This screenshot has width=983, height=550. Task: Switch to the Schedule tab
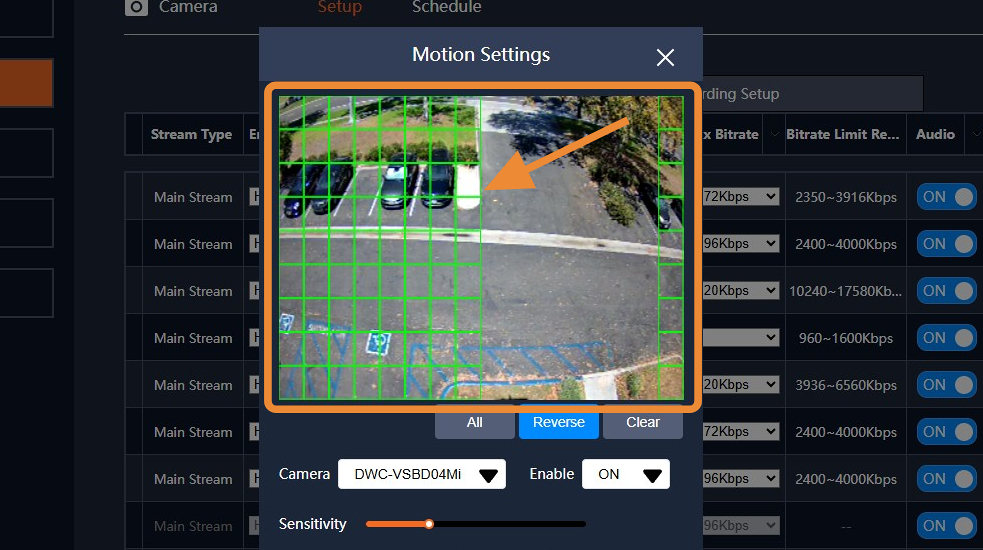pyautogui.click(x=446, y=8)
